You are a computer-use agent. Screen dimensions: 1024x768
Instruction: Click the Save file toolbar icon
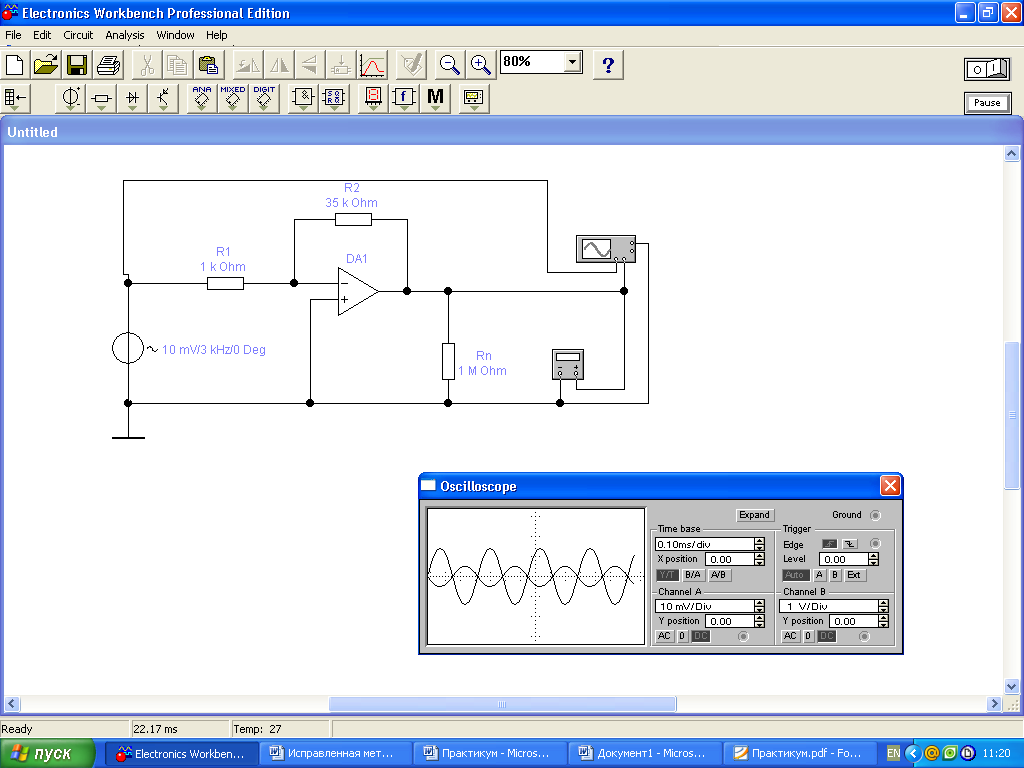[77, 65]
